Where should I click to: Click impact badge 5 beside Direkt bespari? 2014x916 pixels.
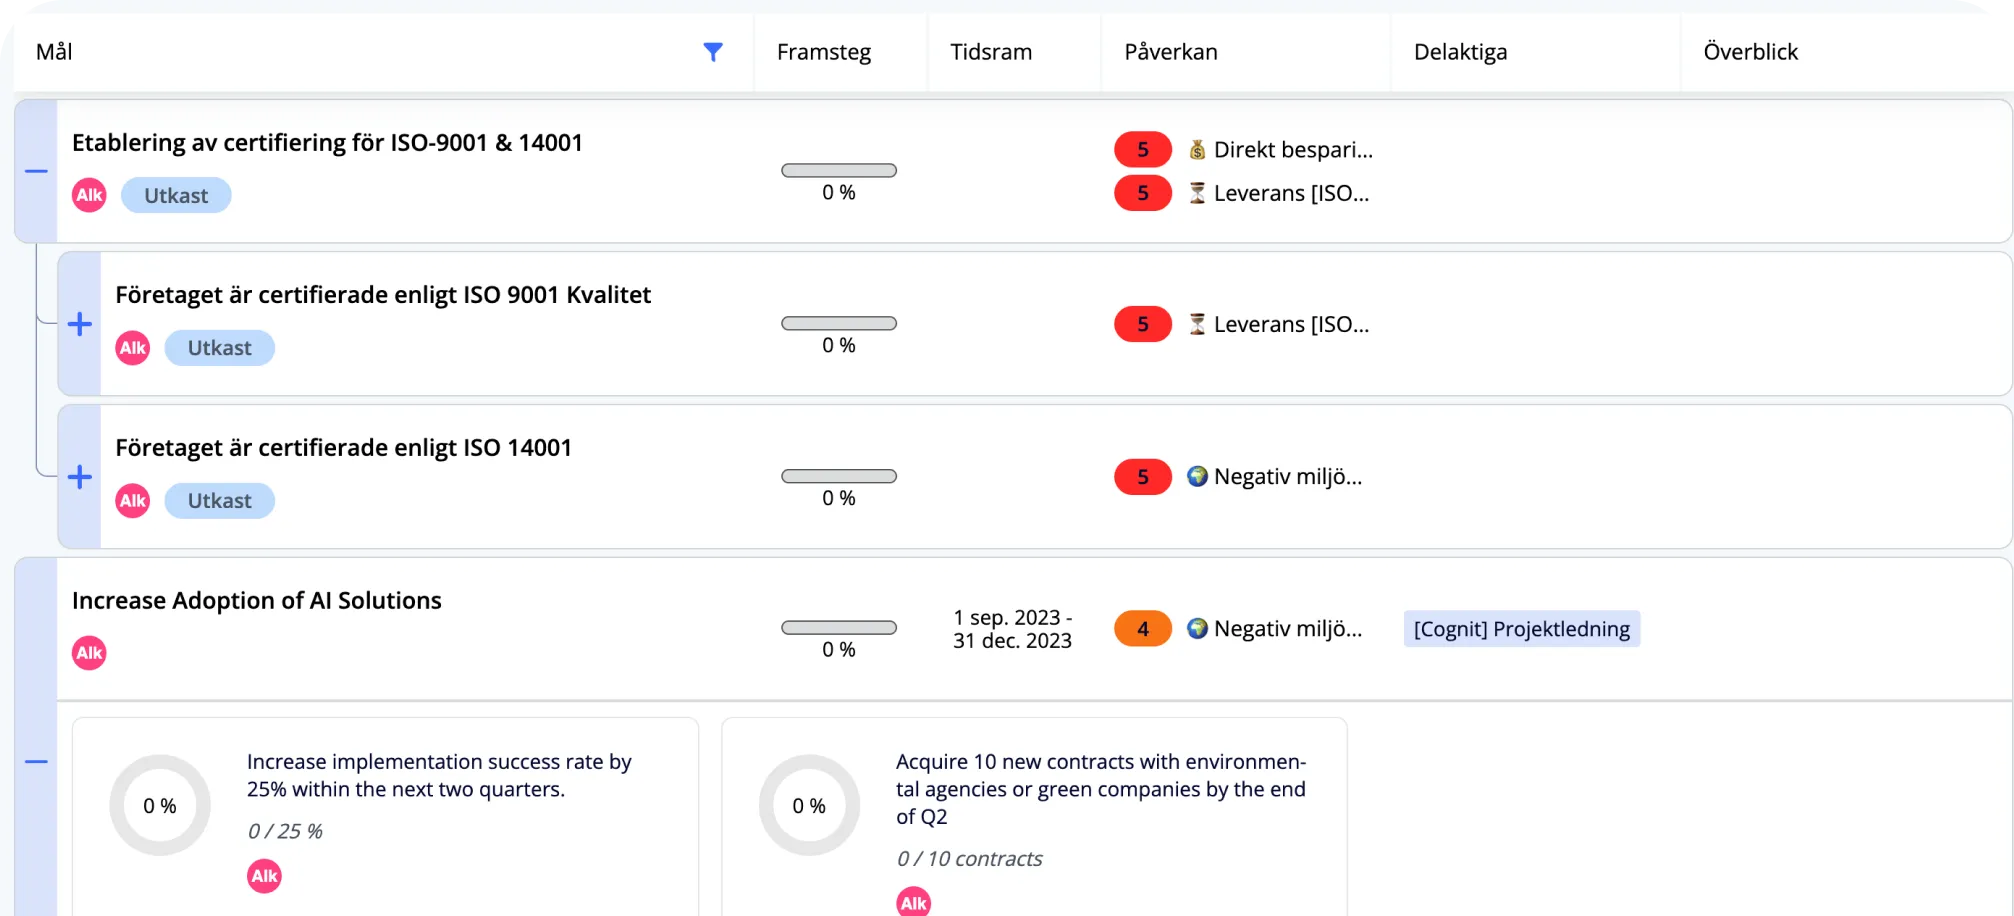(1143, 150)
